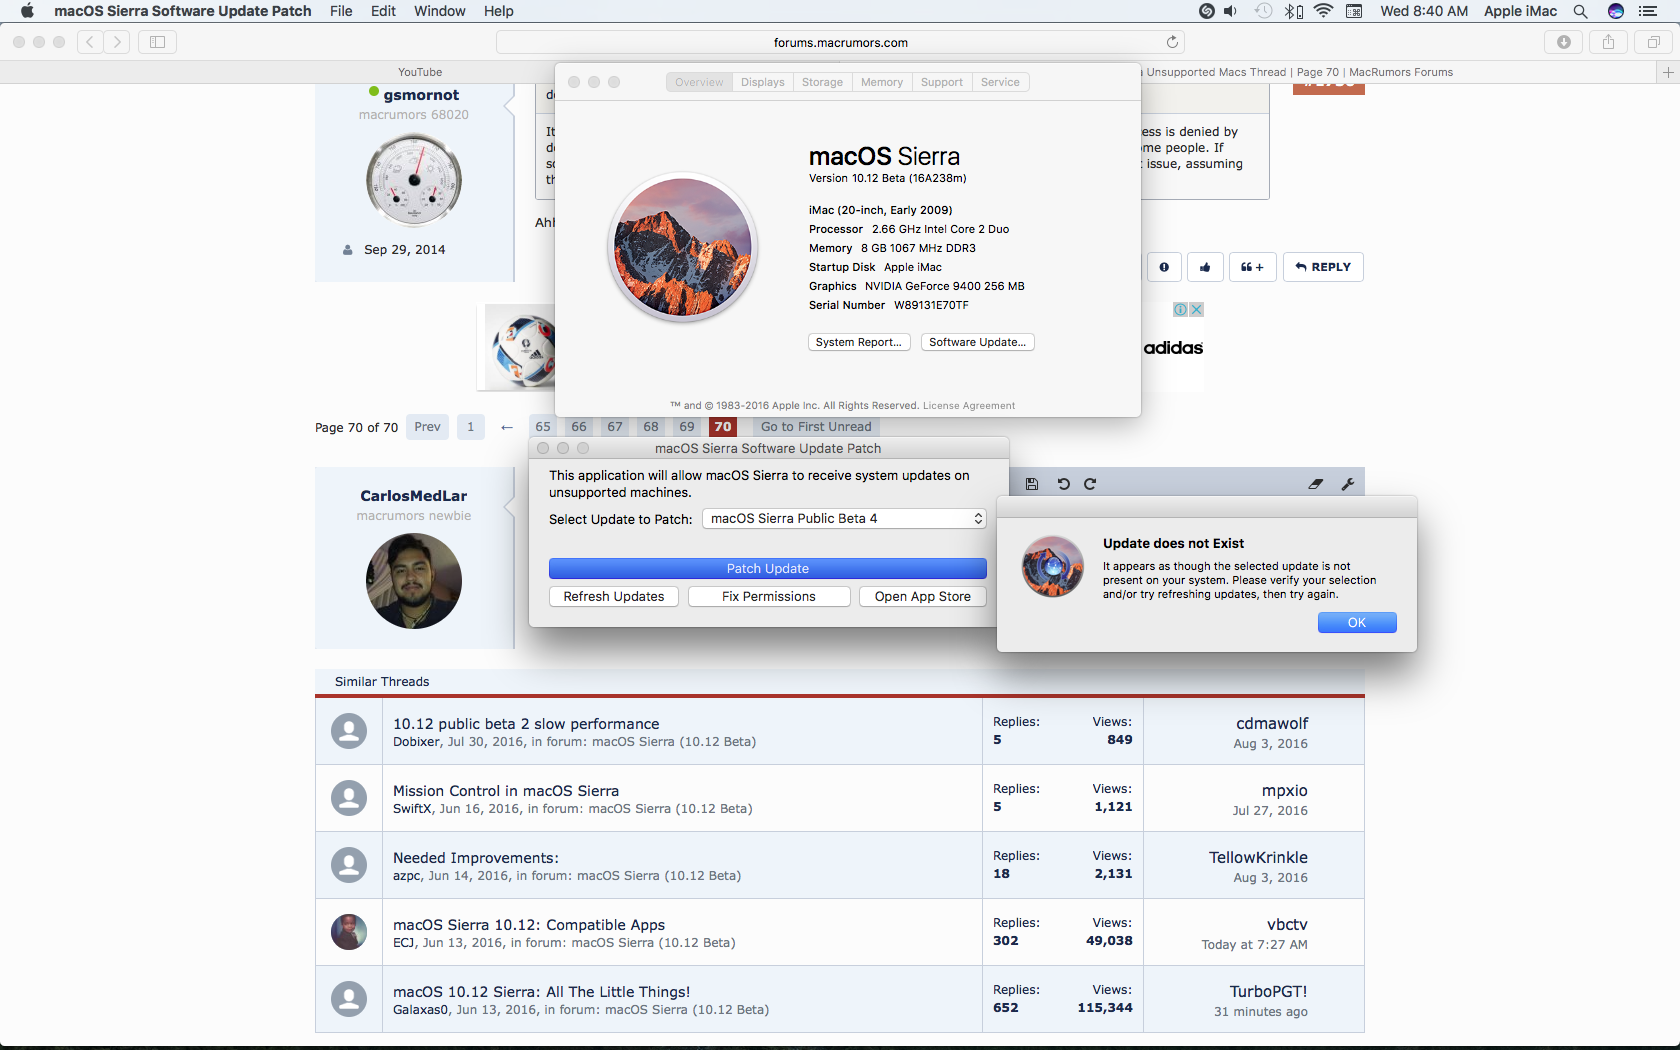Click the Safari address bar
Viewport: 1680px width, 1050px height.
pos(840,42)
